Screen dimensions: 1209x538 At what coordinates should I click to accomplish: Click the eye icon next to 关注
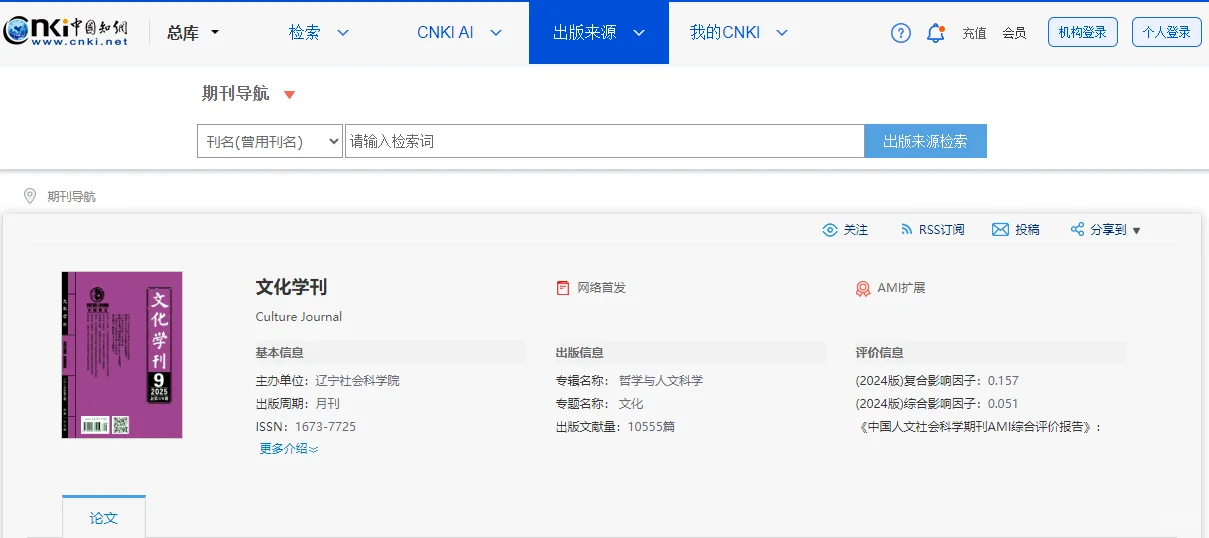tap(830, 230)
